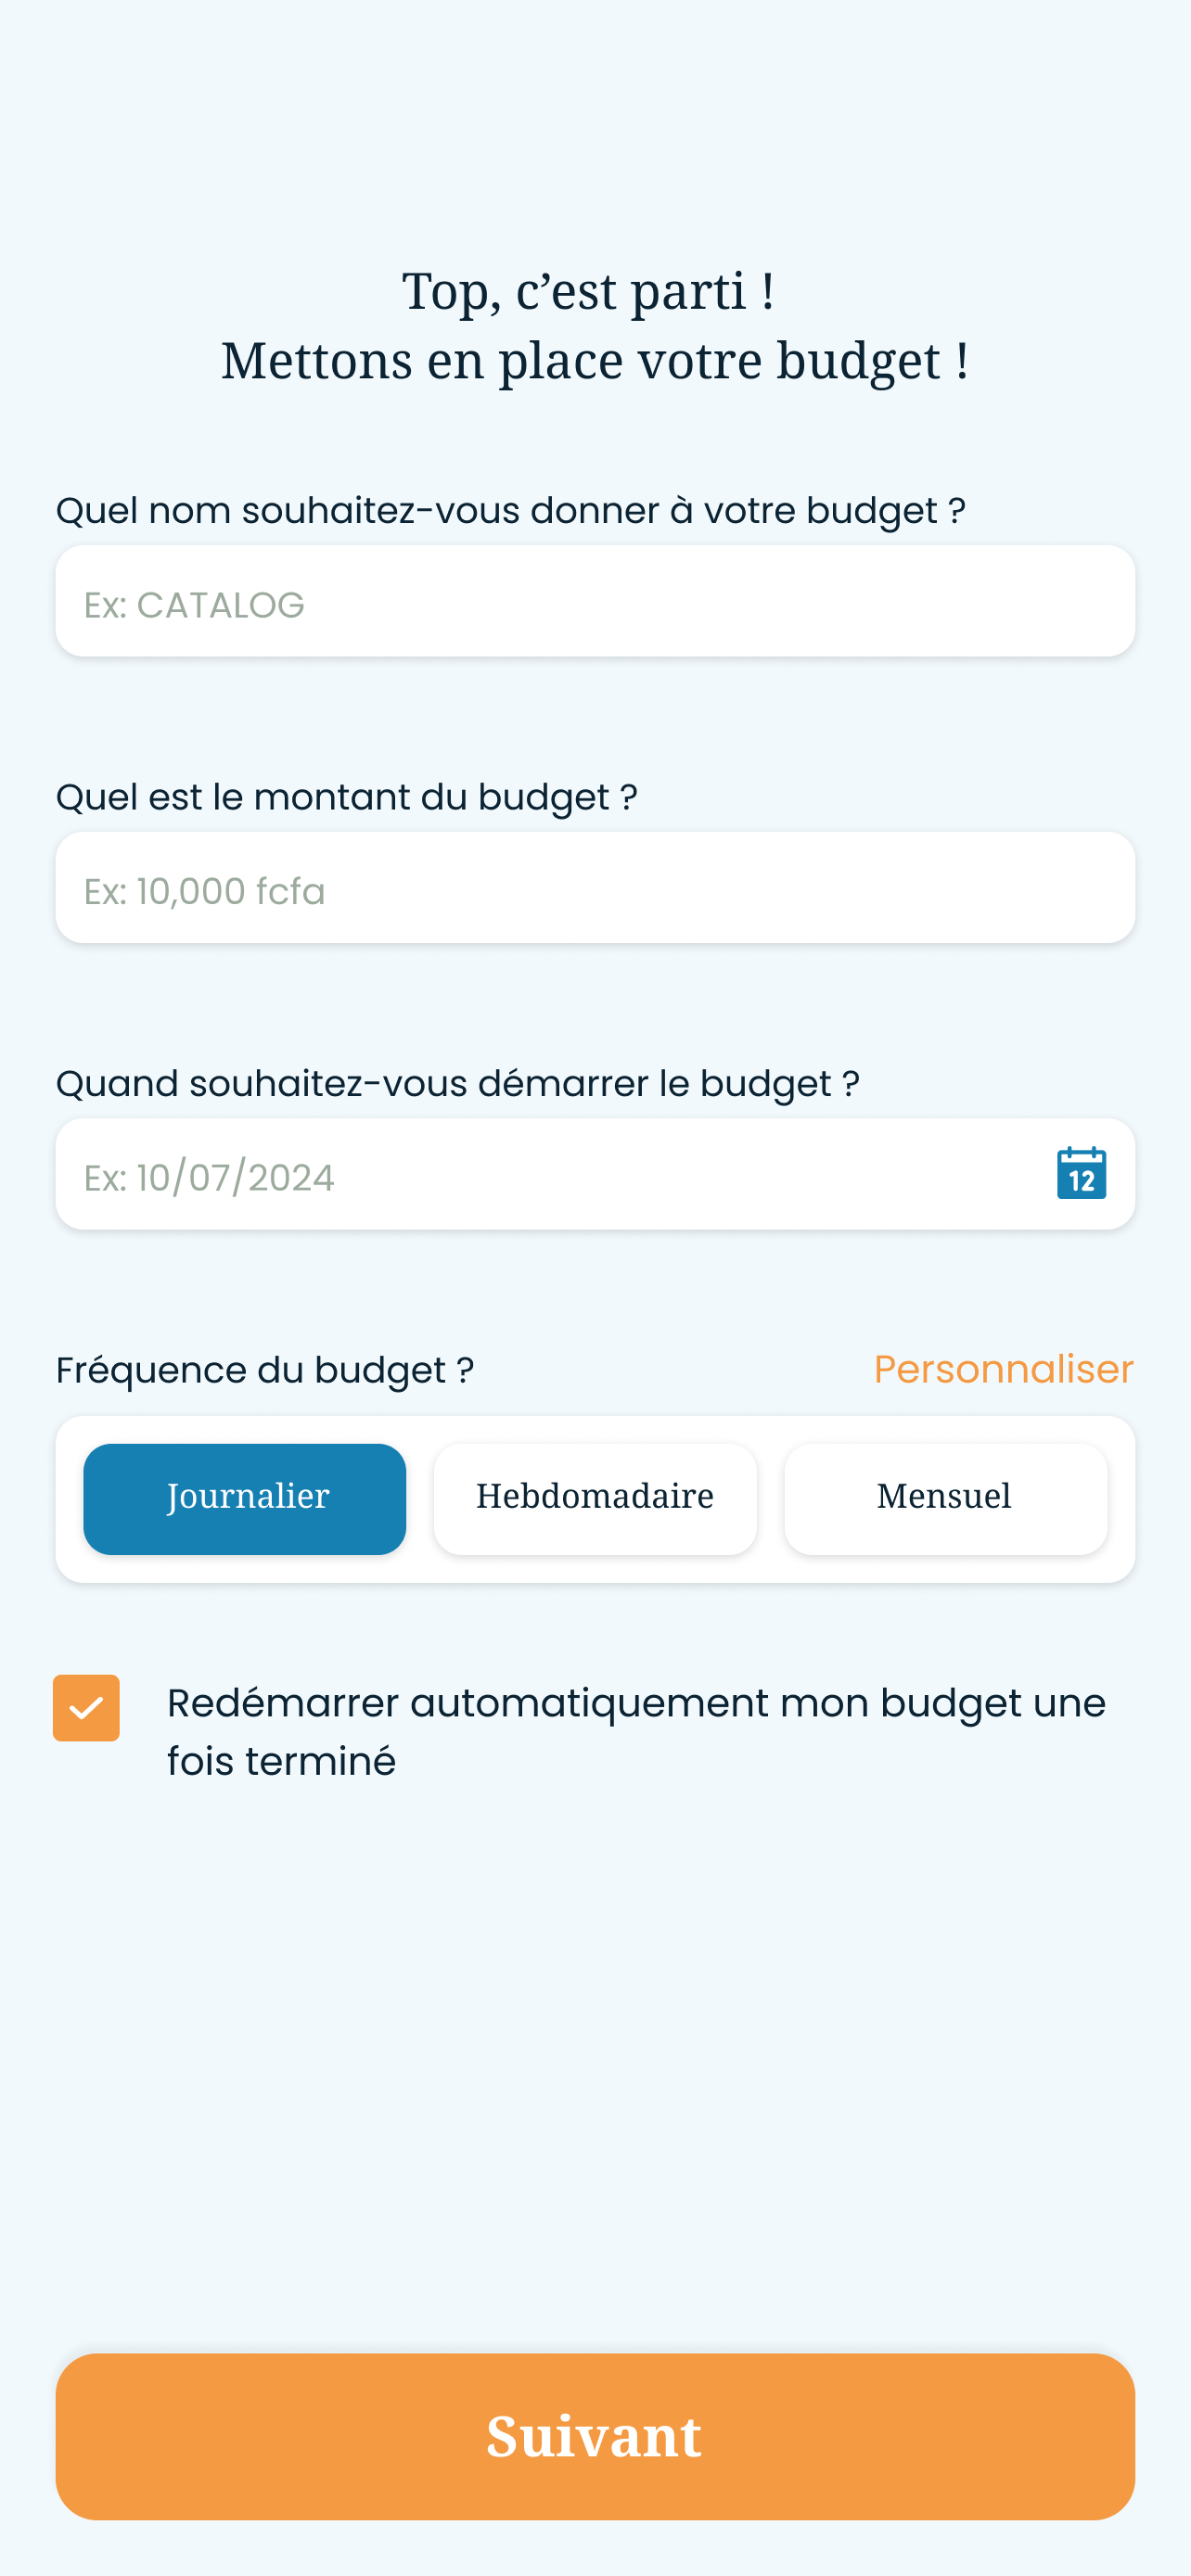The width and height of the screenshot is (1191, 2576).
Task: Click the 'Quel est le montant' label
Action: [347, 797]
